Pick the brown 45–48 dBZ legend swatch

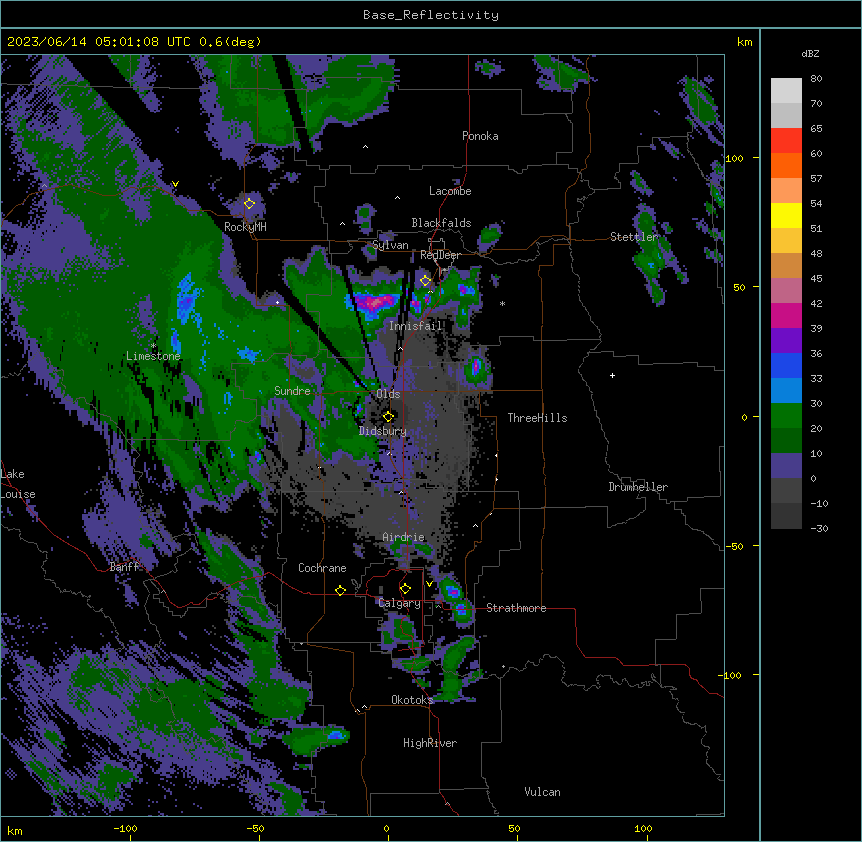click(x=786, y=265)
